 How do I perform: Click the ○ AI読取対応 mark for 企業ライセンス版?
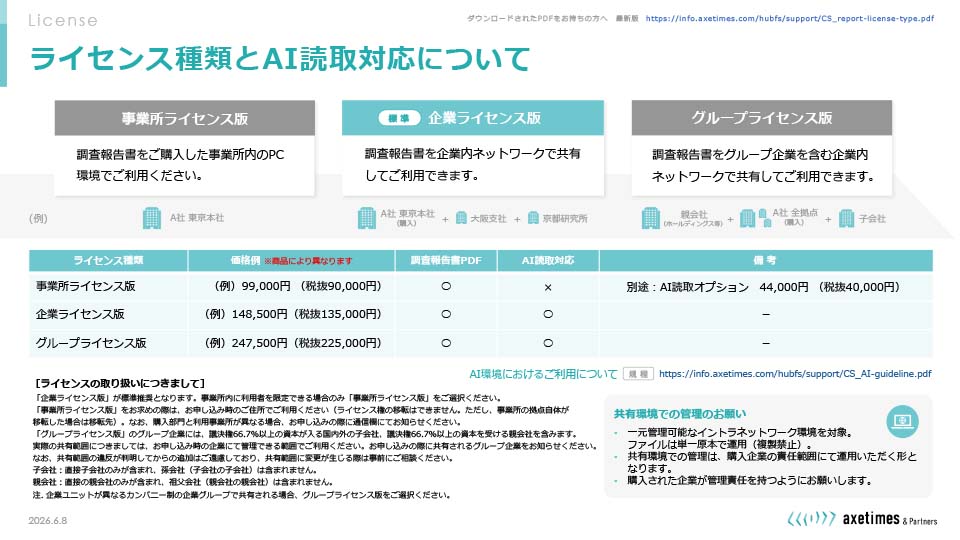click(548, 314)
